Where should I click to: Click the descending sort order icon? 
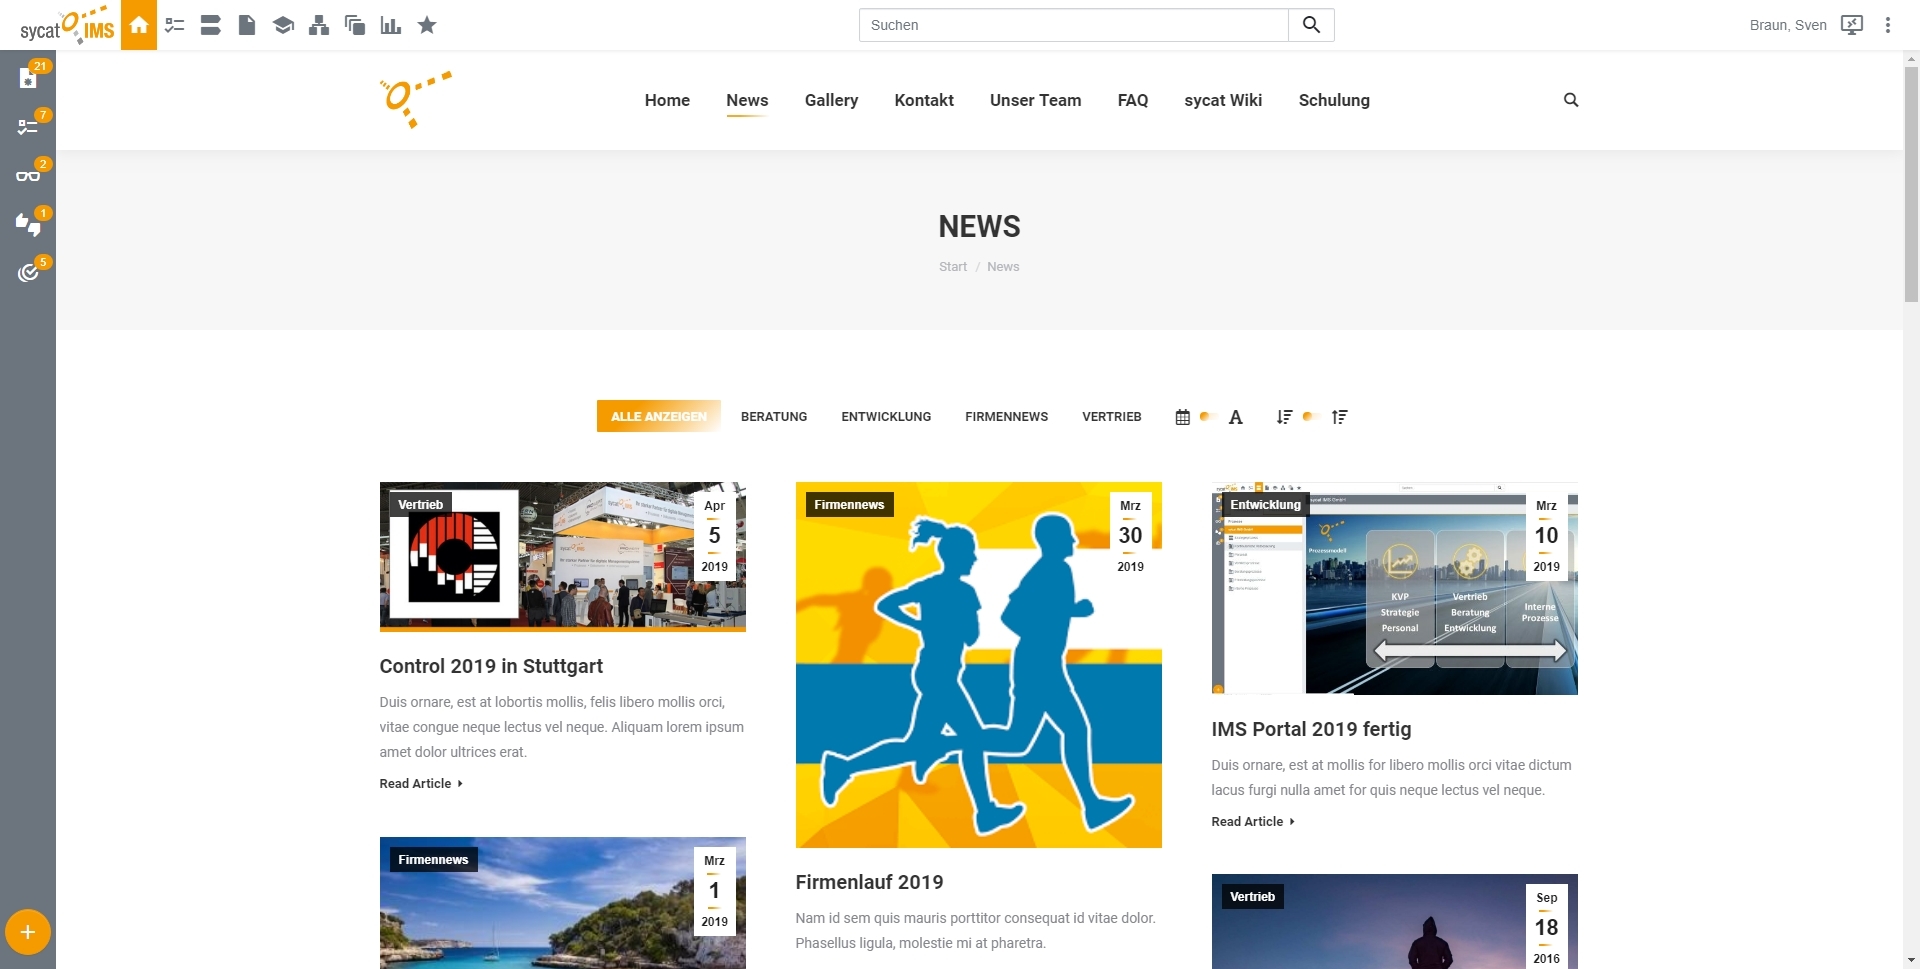[x=1285, y=417]
